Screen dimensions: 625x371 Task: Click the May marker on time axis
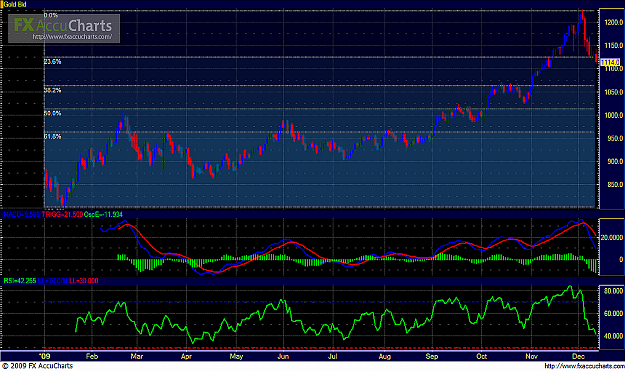(236, 356)
